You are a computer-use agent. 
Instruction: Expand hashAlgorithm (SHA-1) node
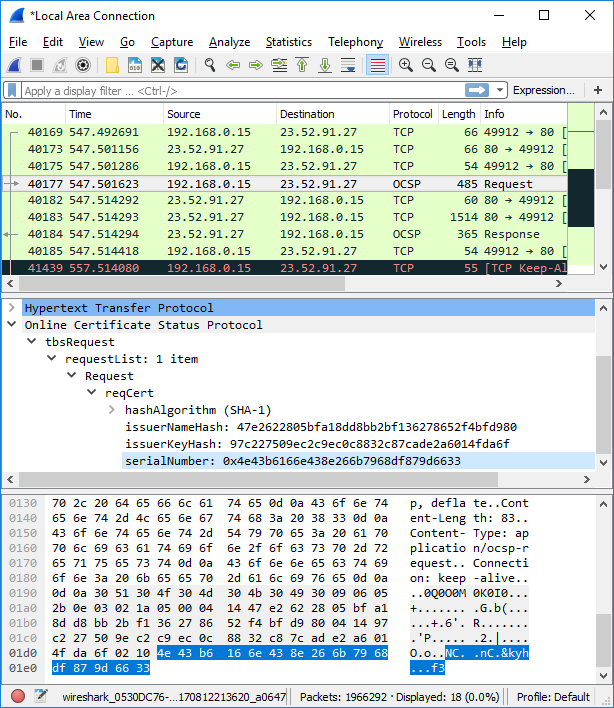[112, 410]
